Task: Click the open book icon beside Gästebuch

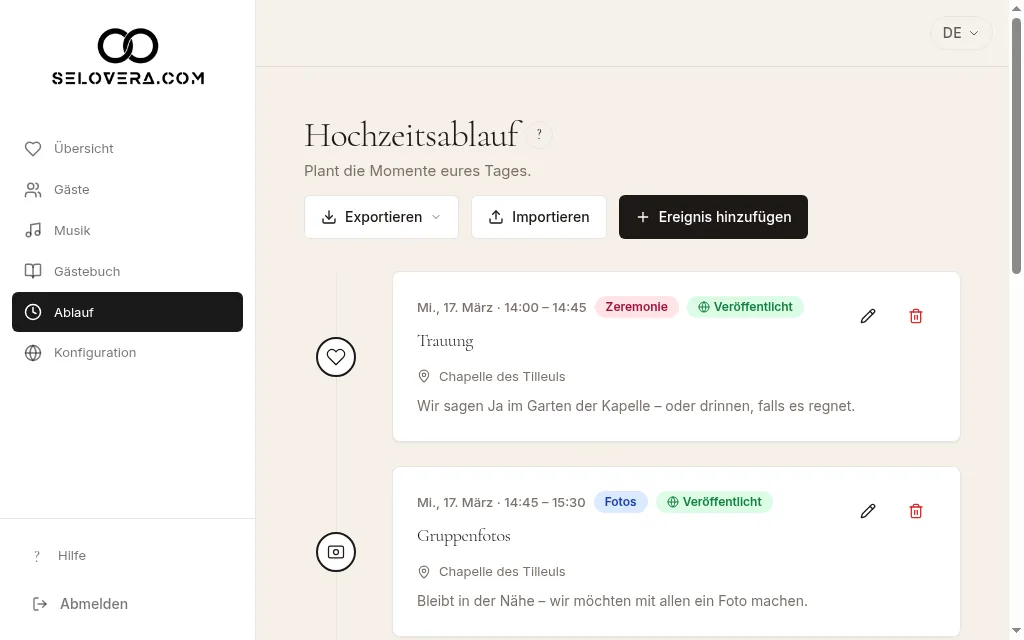Action: [33, 271]
